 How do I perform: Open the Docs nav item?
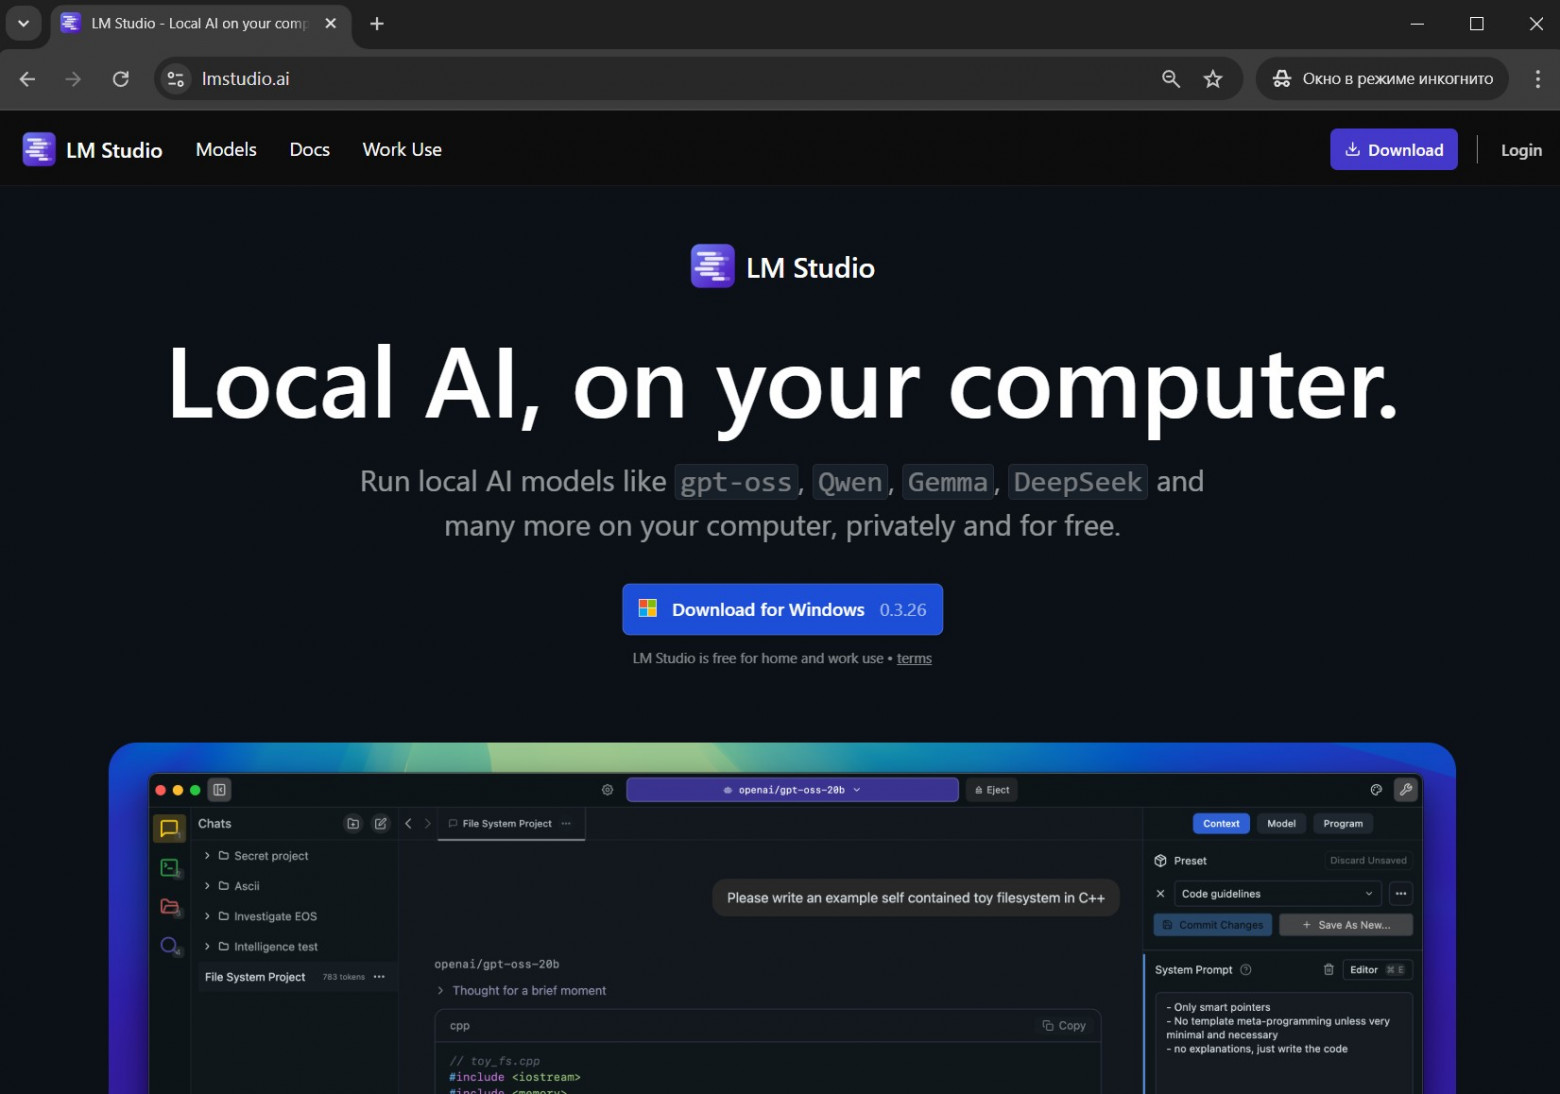coord(309,150)
